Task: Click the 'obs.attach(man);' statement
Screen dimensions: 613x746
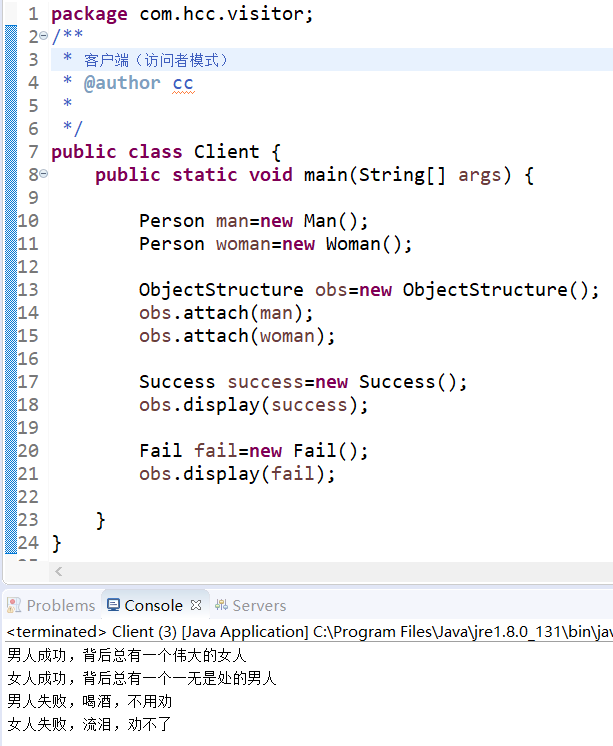Action: point(226,313)
